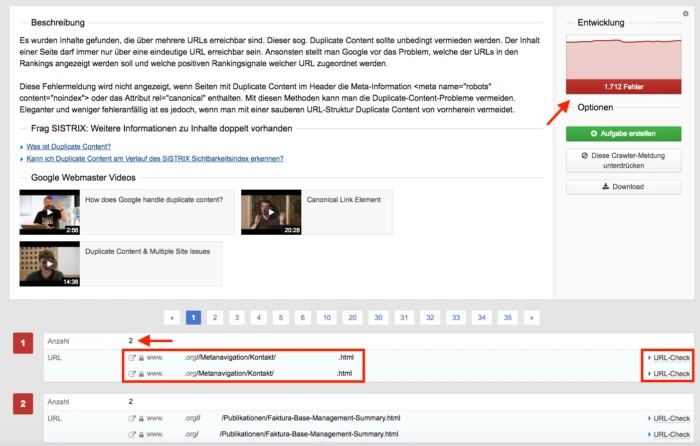Open external link icon of first Kontakt URL
Viewport: 700px width, 446px height.
(x=132, y=357)
